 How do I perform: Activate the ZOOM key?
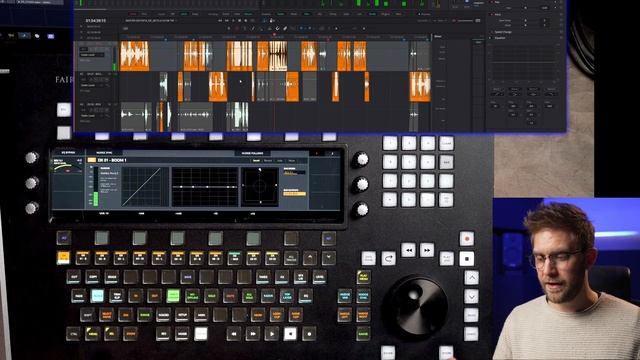pos(130,334)
